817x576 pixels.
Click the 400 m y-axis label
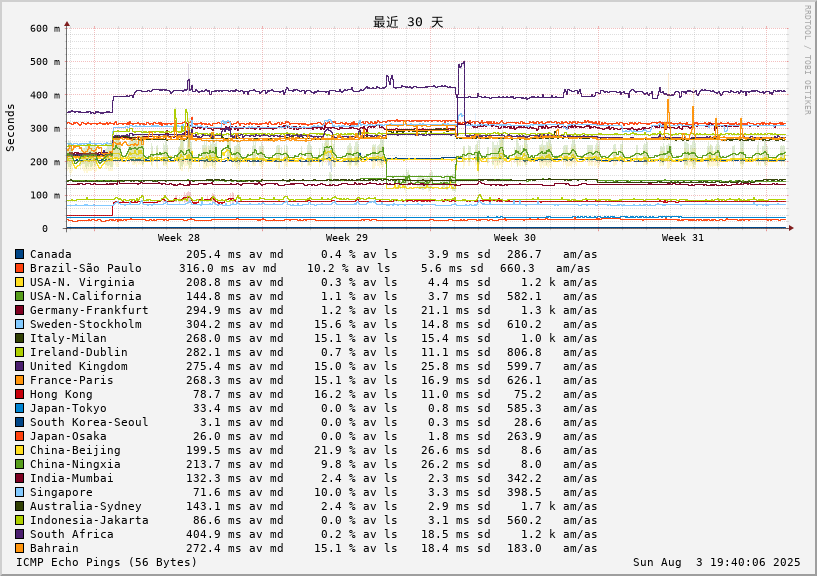pos(45,95)
